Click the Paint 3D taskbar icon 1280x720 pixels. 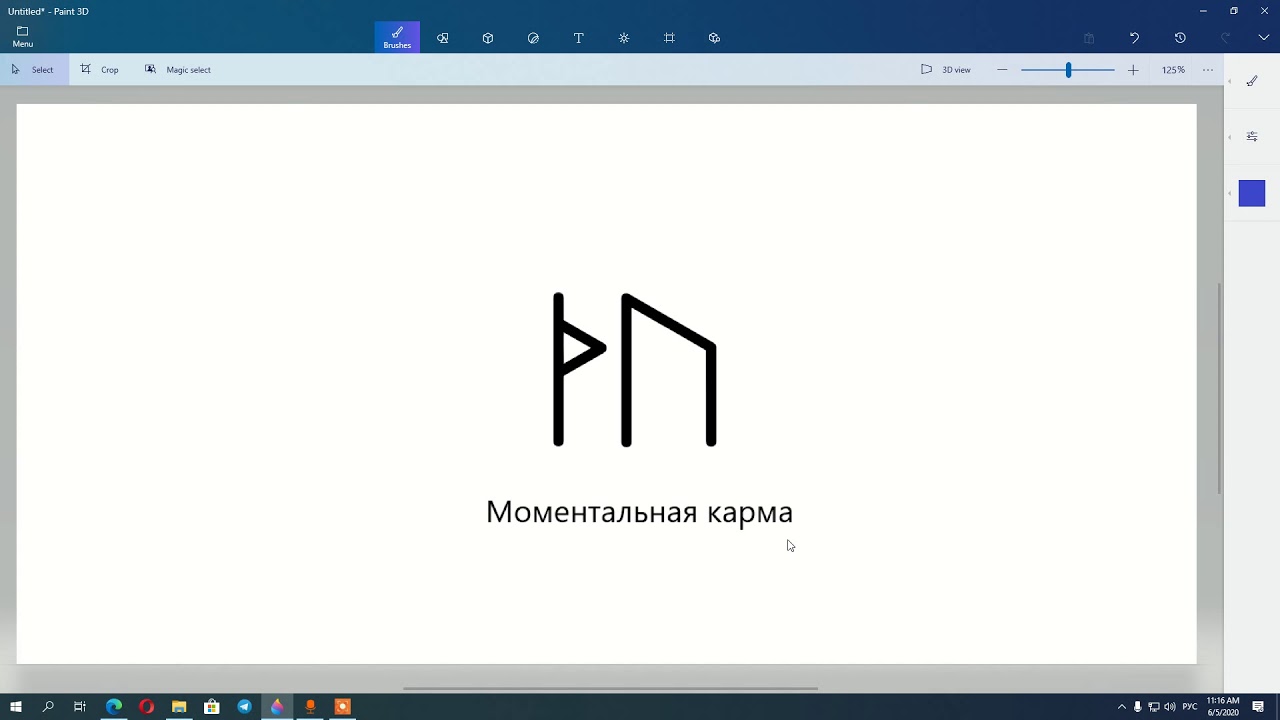277,707
